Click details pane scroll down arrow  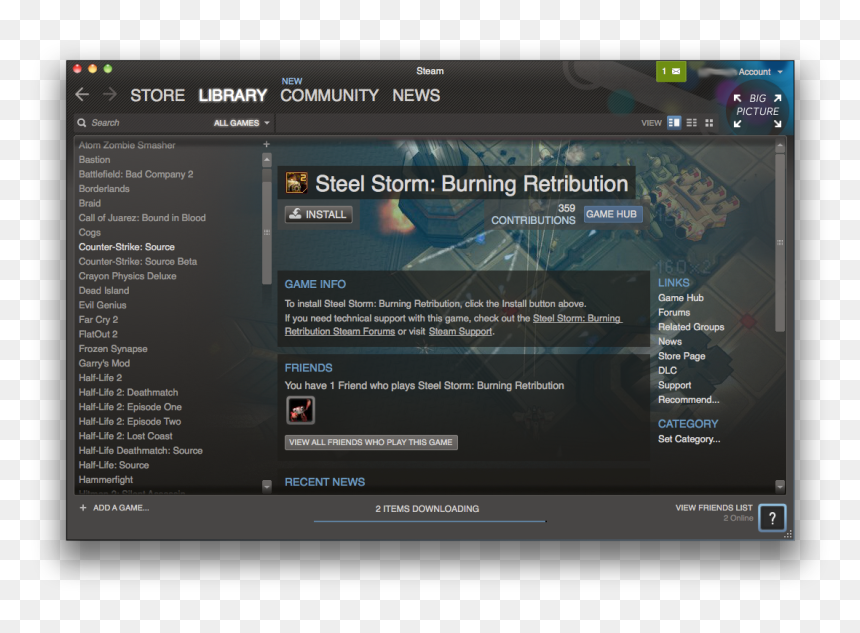click(780, 486)
